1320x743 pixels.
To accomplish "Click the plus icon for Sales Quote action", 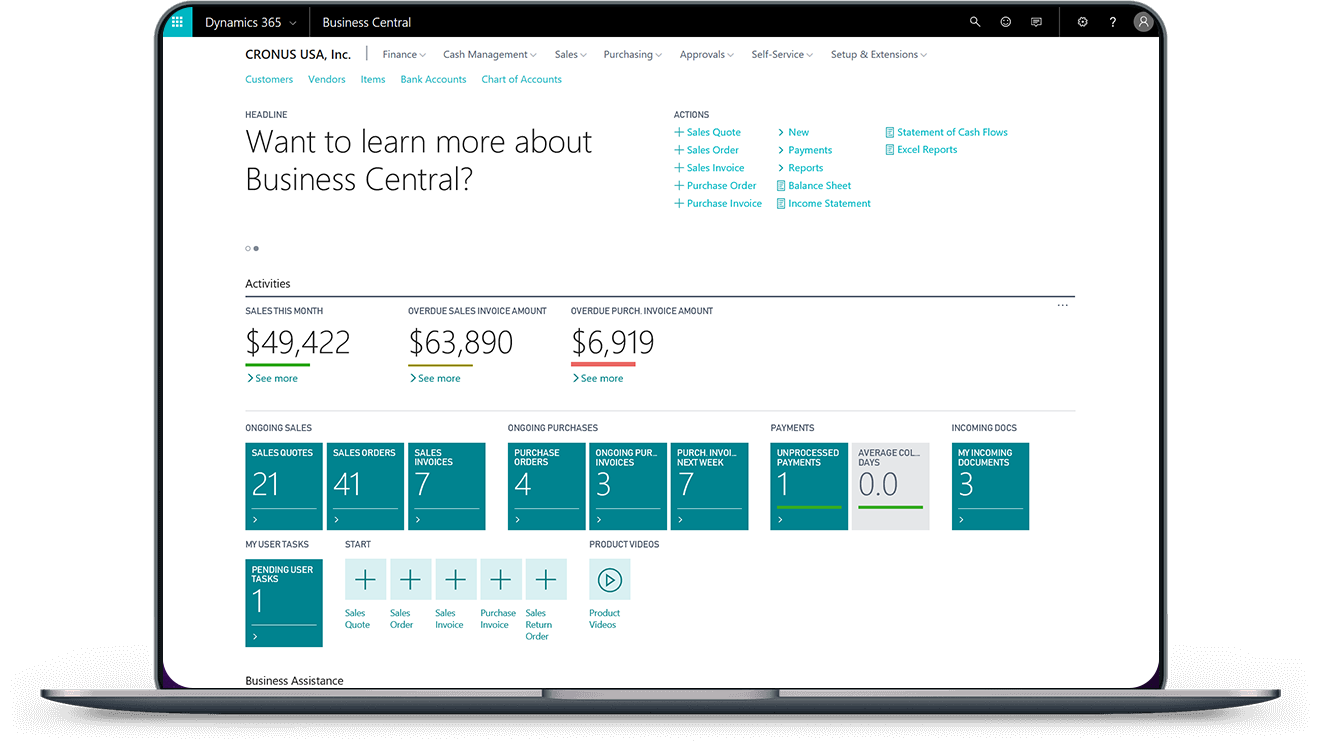I will 679,132.
